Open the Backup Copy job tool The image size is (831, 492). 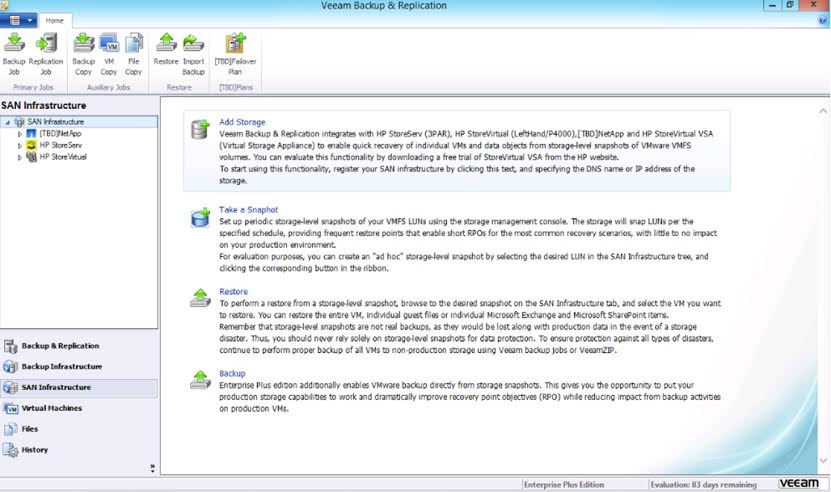[x=83, y=54]
